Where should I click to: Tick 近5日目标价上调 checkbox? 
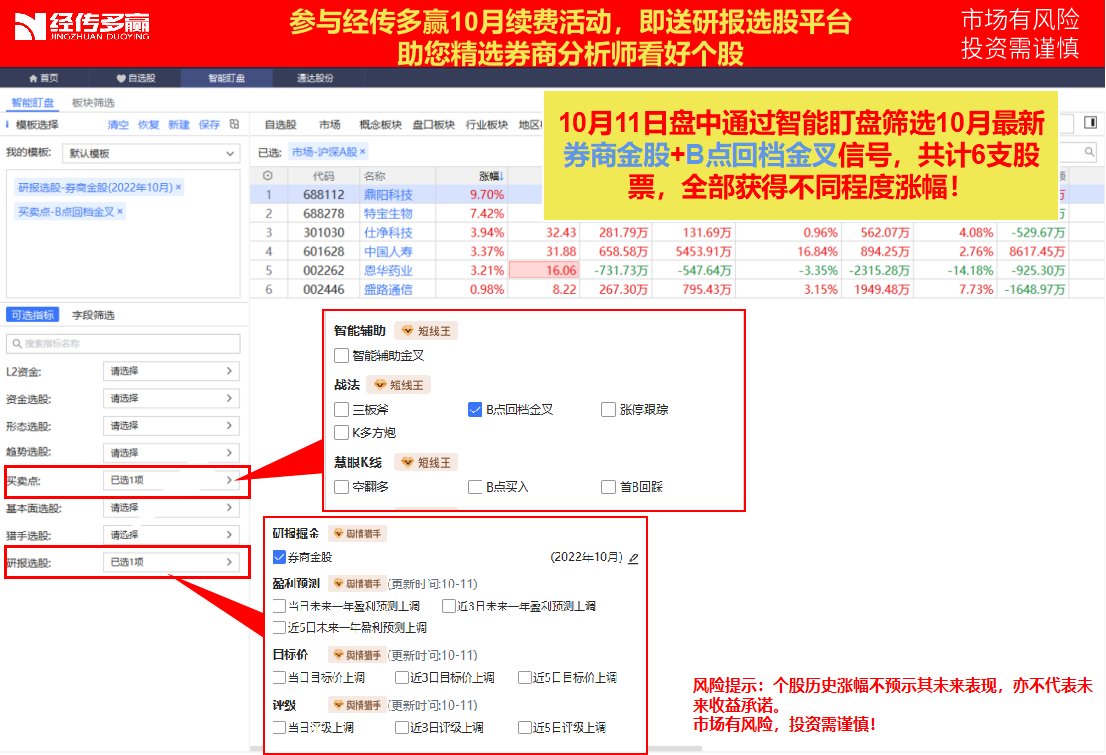(525, 677)
